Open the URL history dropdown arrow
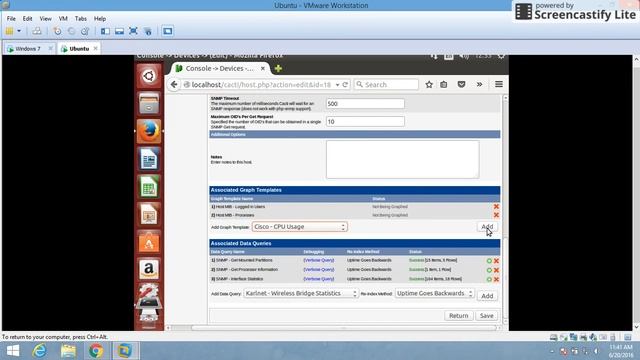Screen dimensions: 640x360 tap(338, 85)
